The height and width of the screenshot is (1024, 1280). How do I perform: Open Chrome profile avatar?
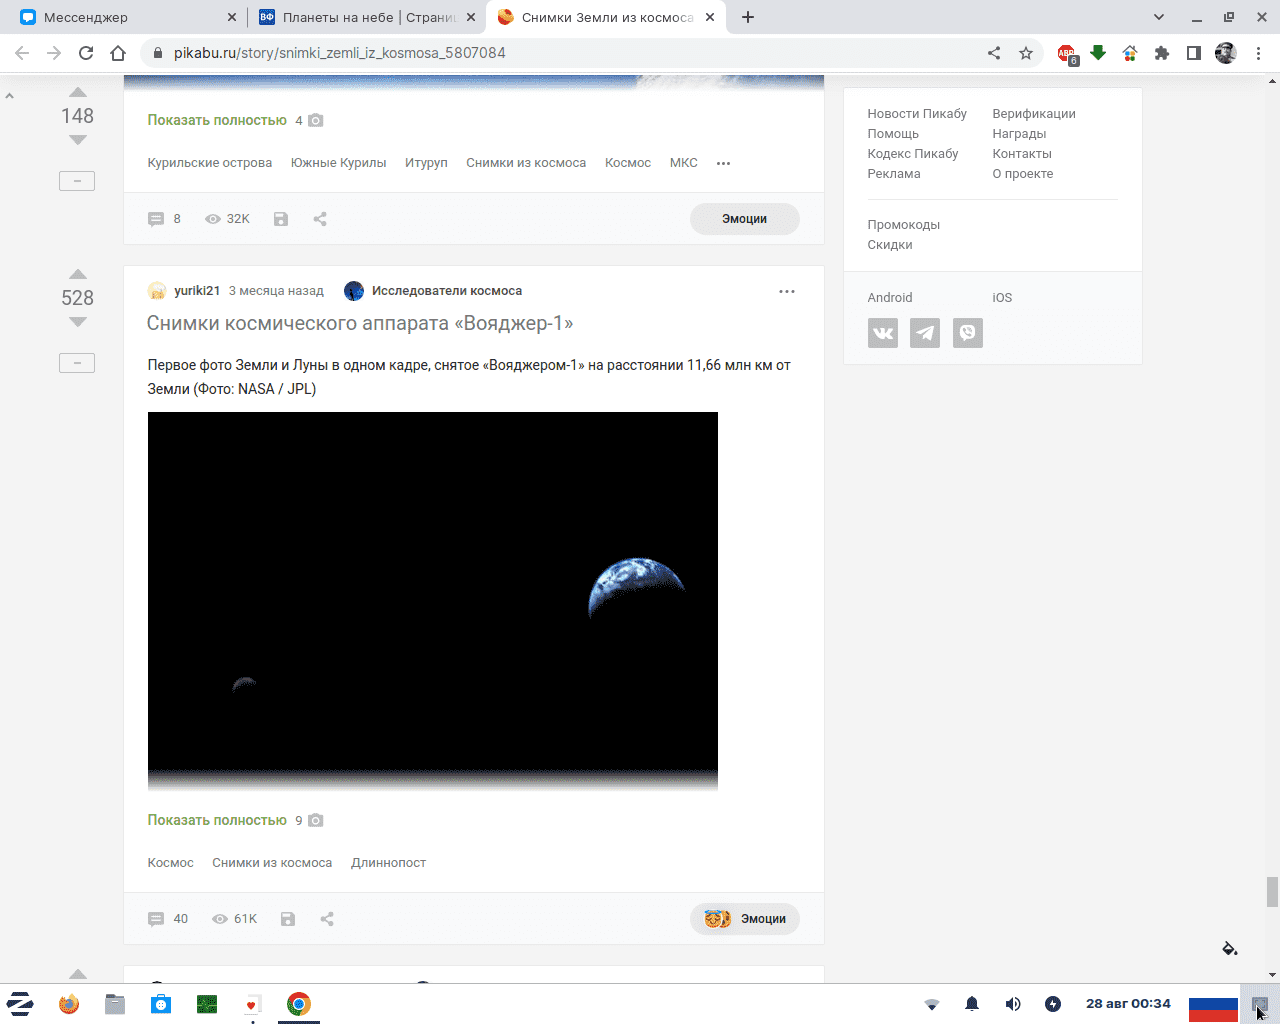pyautogui.click(x=1226, y=53)
